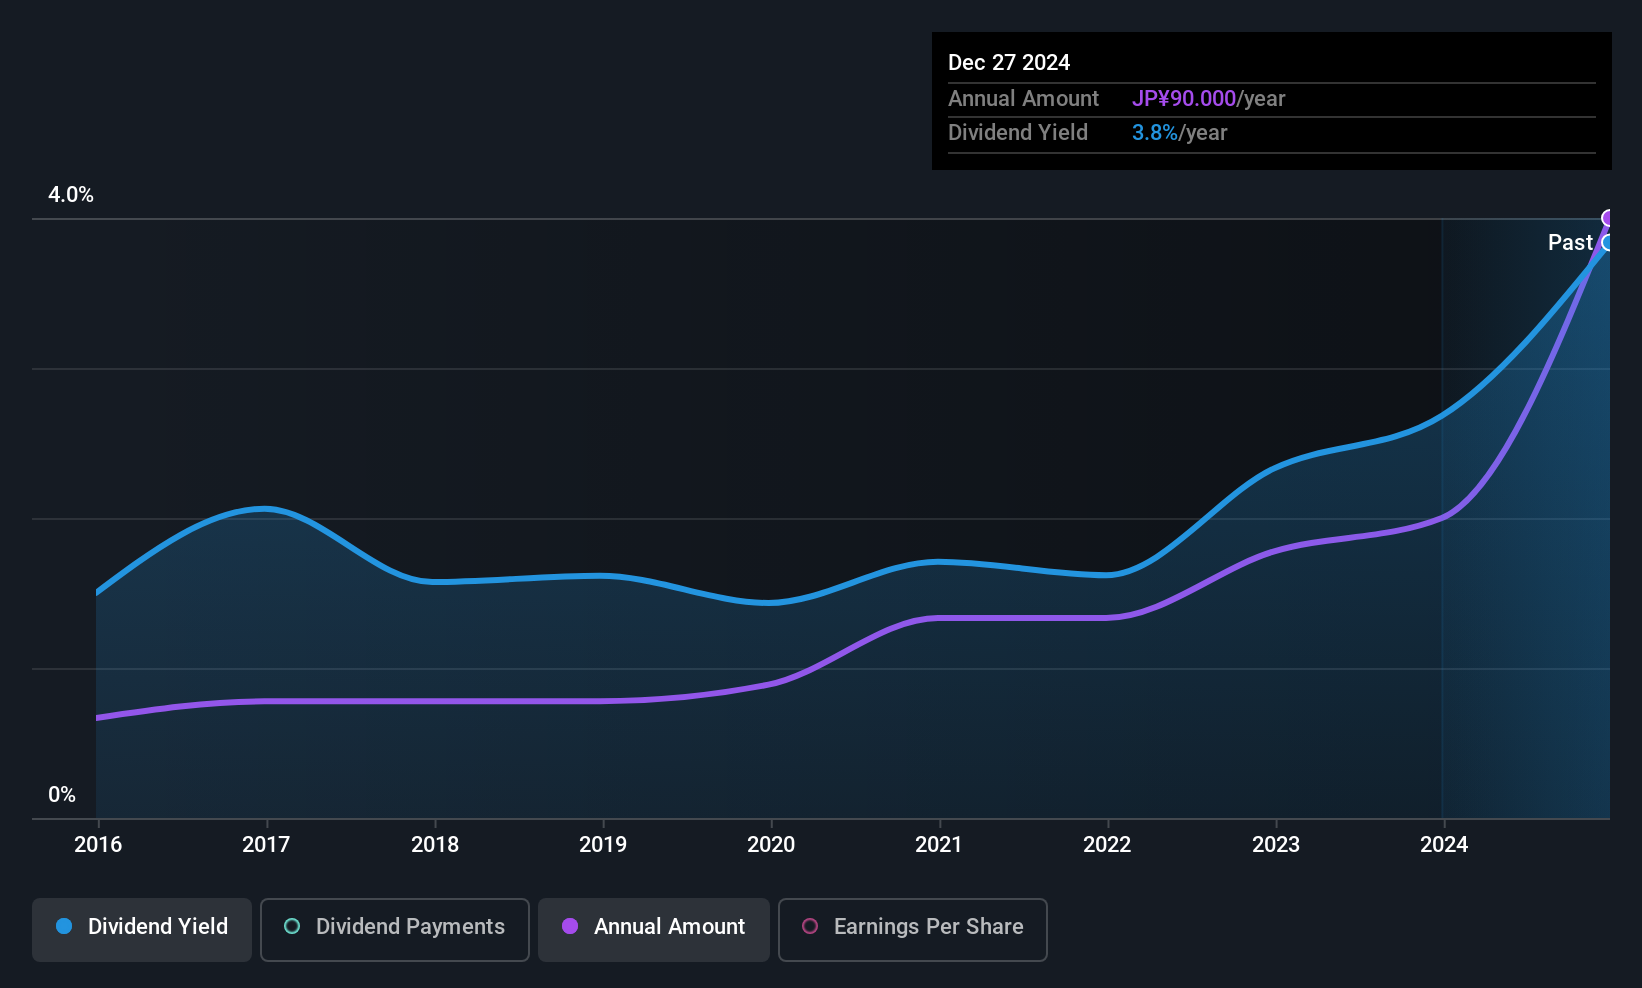This screenshot has height=988, width=1642.
Task: Select the 2024 x-axis year label
Action: (x=1444, y=845)
